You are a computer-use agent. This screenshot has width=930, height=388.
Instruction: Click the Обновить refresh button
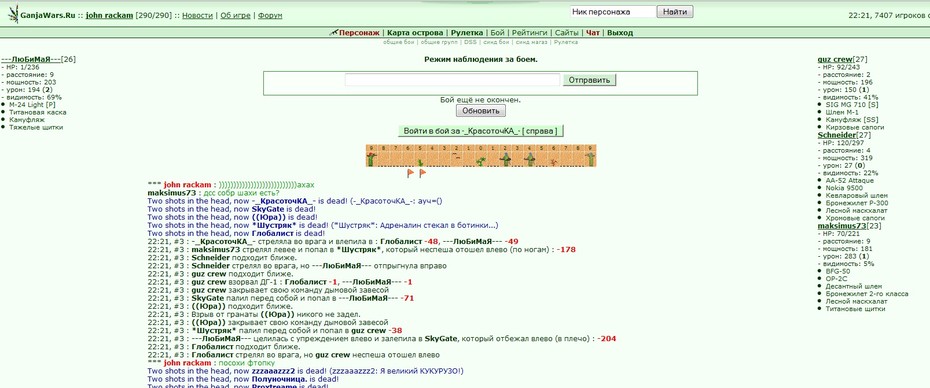[480, 111]
